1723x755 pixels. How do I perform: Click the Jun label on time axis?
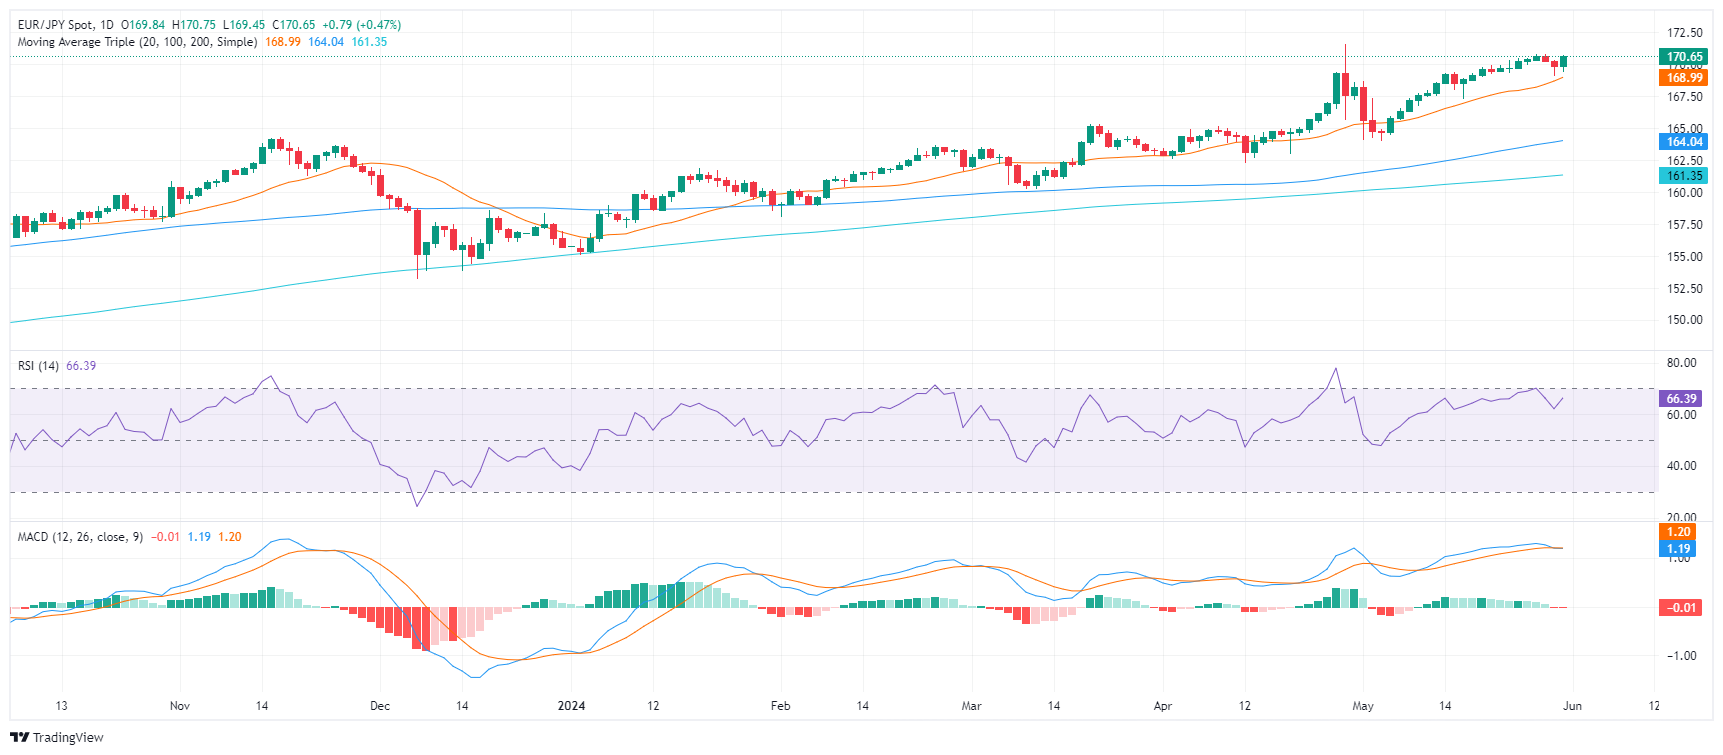pos(1572,706)
